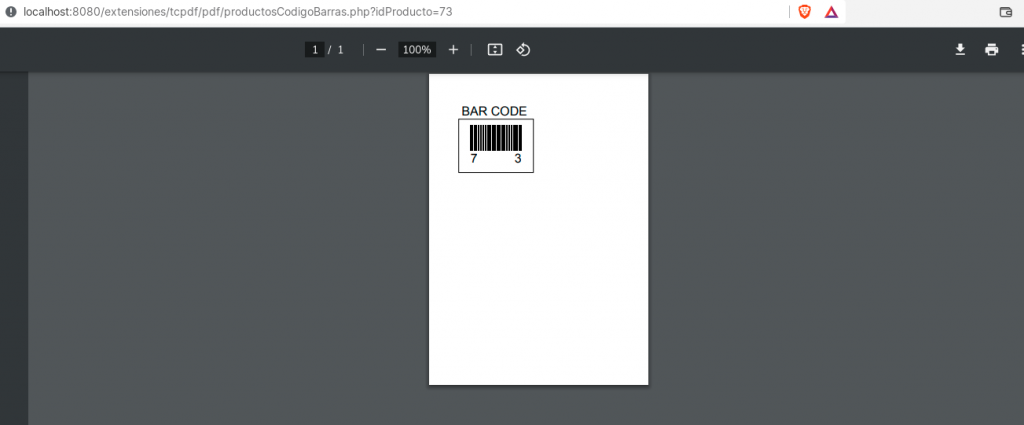
Task: Click the total page count in the toolbar
Action: (x=340, y=50)
